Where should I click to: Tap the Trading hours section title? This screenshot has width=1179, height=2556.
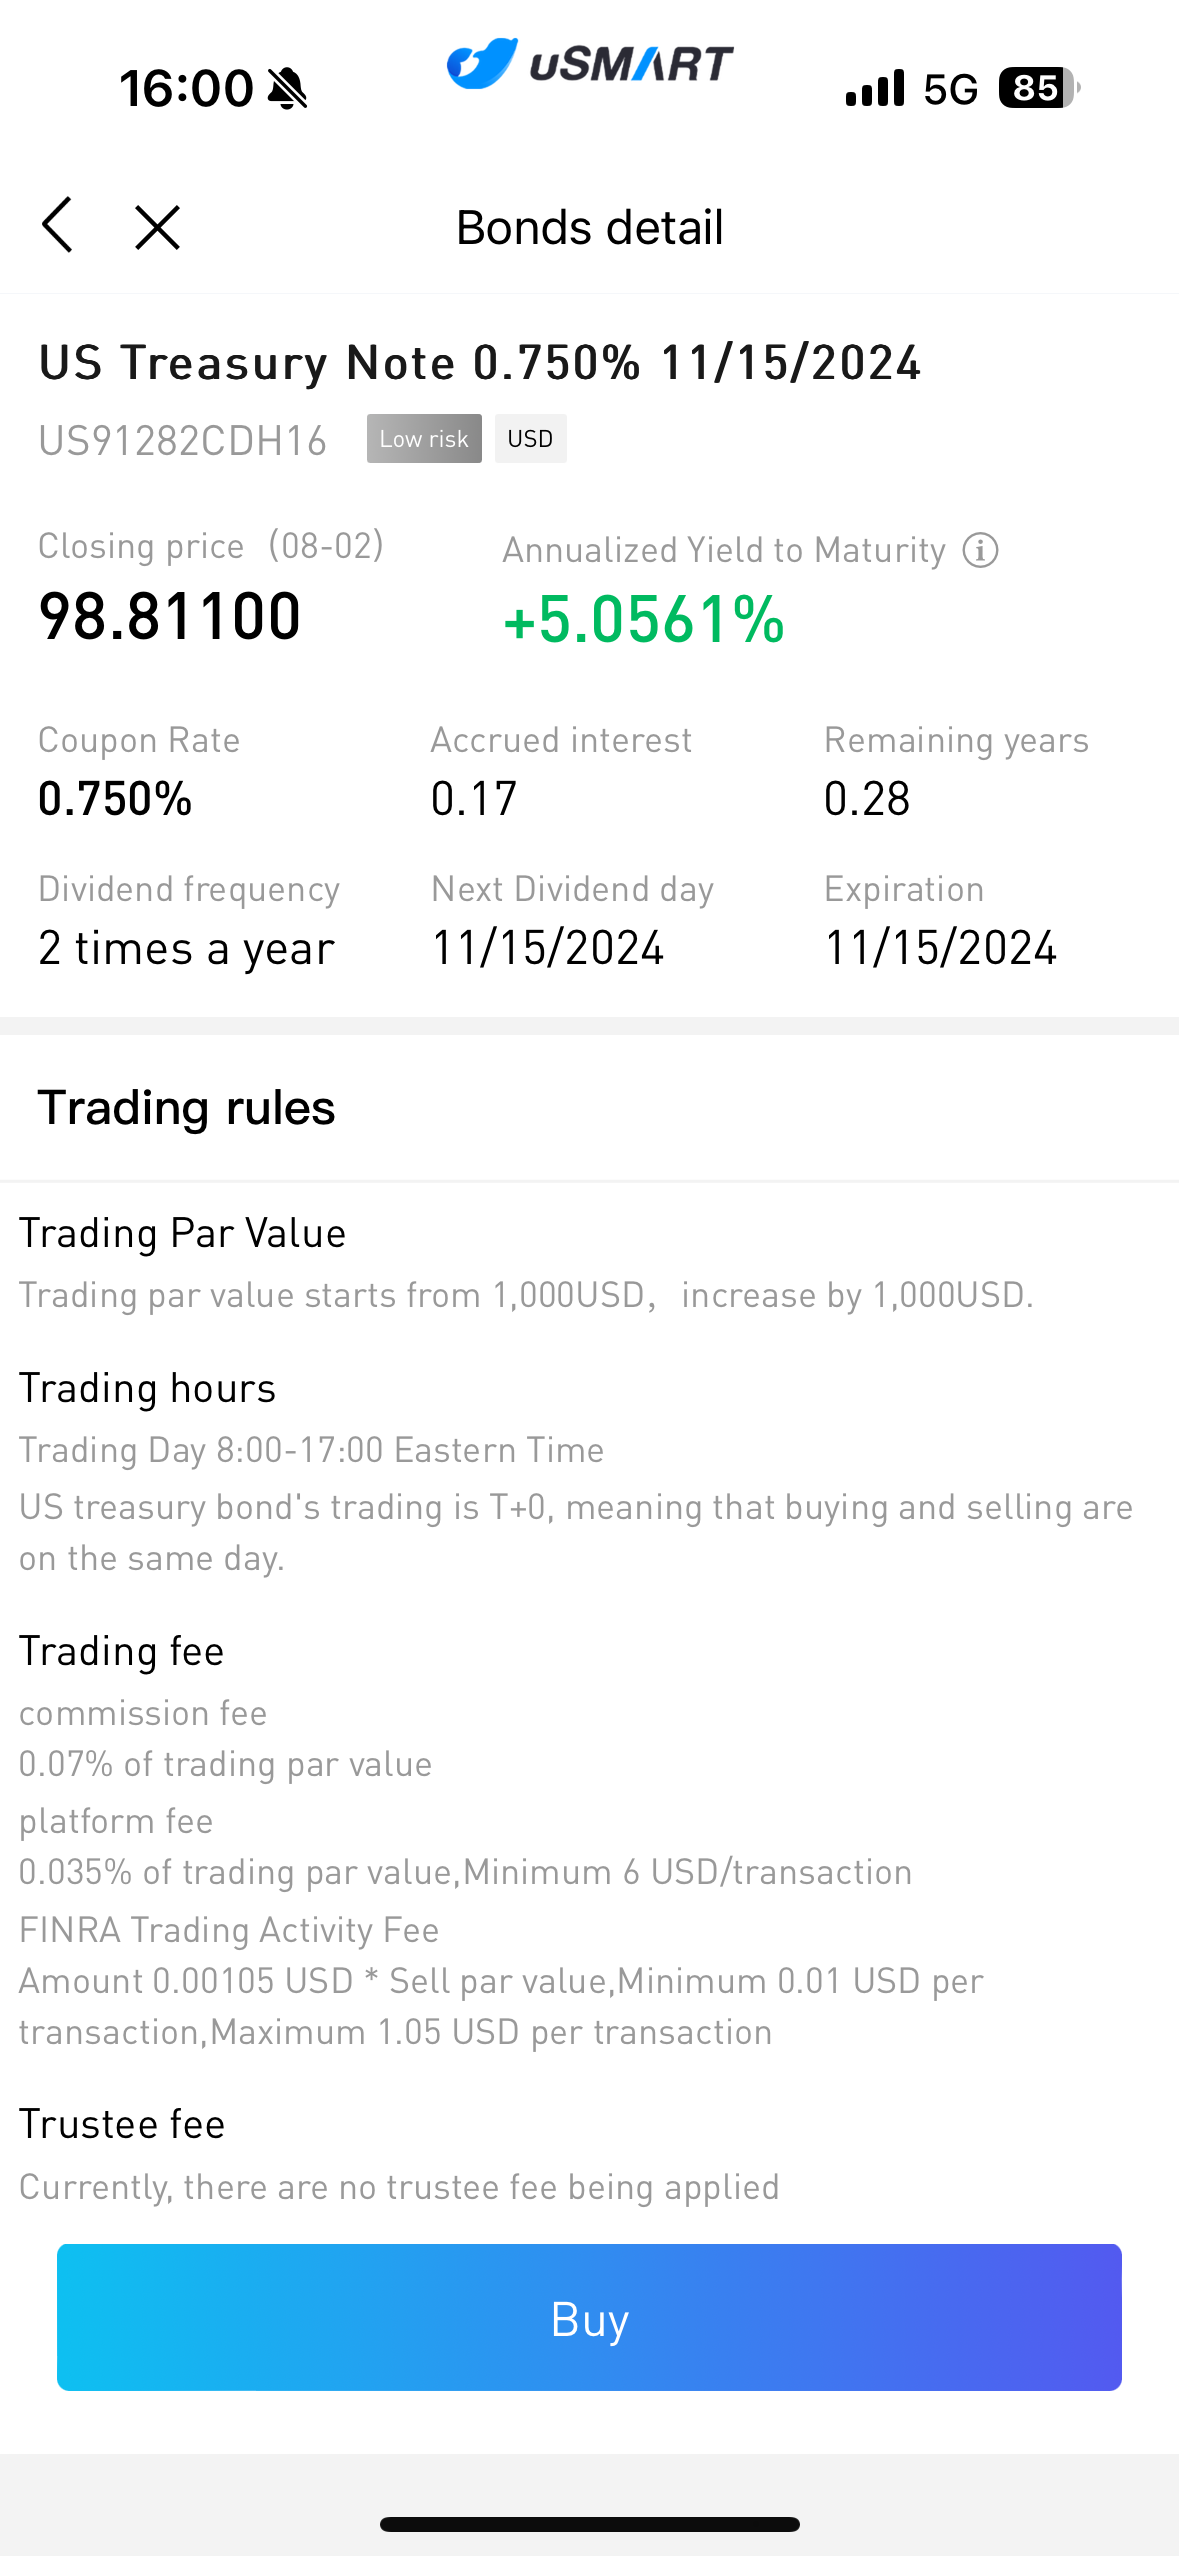click(x=148, y=1389)
